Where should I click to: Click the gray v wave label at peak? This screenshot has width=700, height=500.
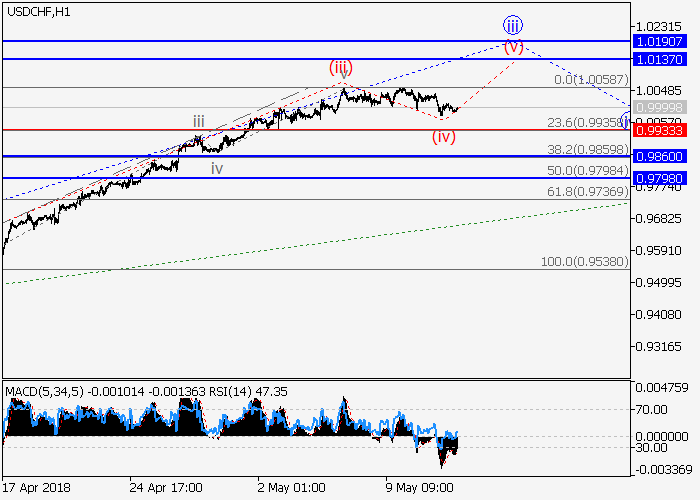(343, 76)
